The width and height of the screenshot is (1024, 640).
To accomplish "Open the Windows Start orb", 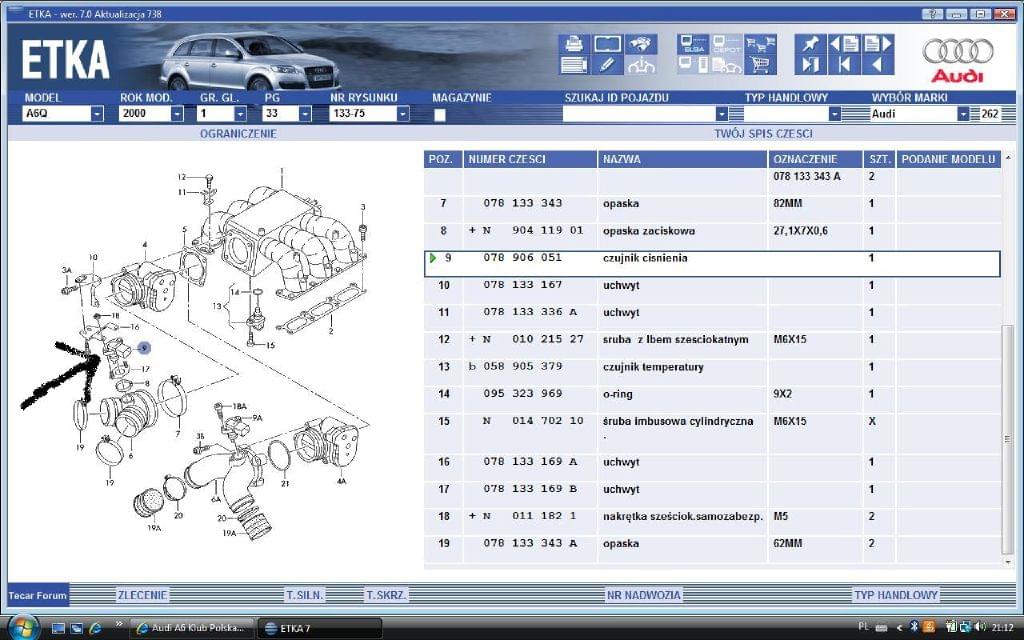I will point(23,627).
